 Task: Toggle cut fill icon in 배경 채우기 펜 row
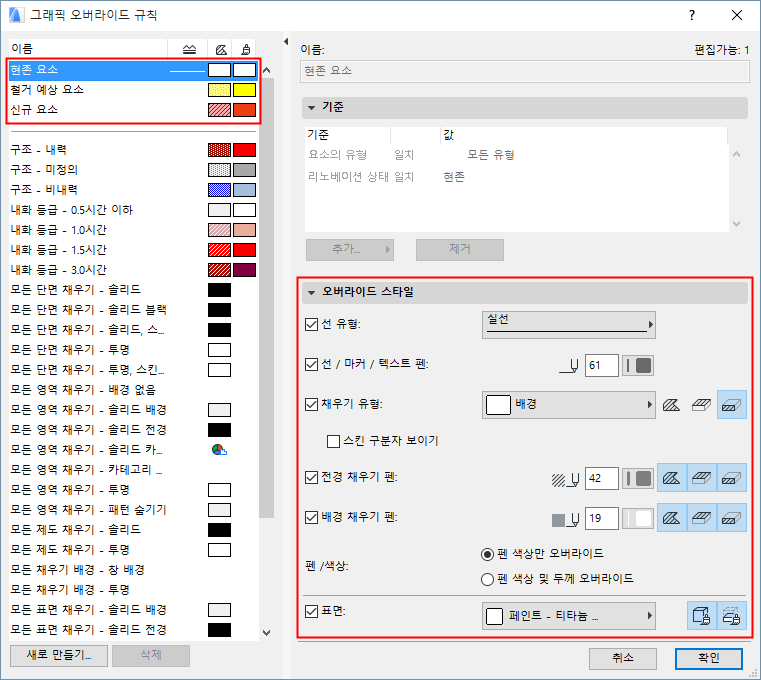tap(731, 518)
